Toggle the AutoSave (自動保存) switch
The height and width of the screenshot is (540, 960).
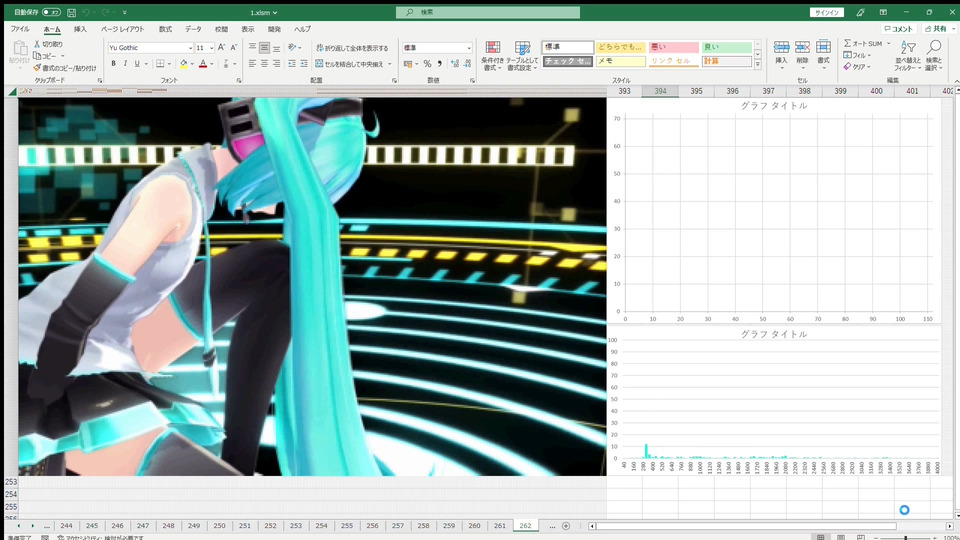click(51, 12)
